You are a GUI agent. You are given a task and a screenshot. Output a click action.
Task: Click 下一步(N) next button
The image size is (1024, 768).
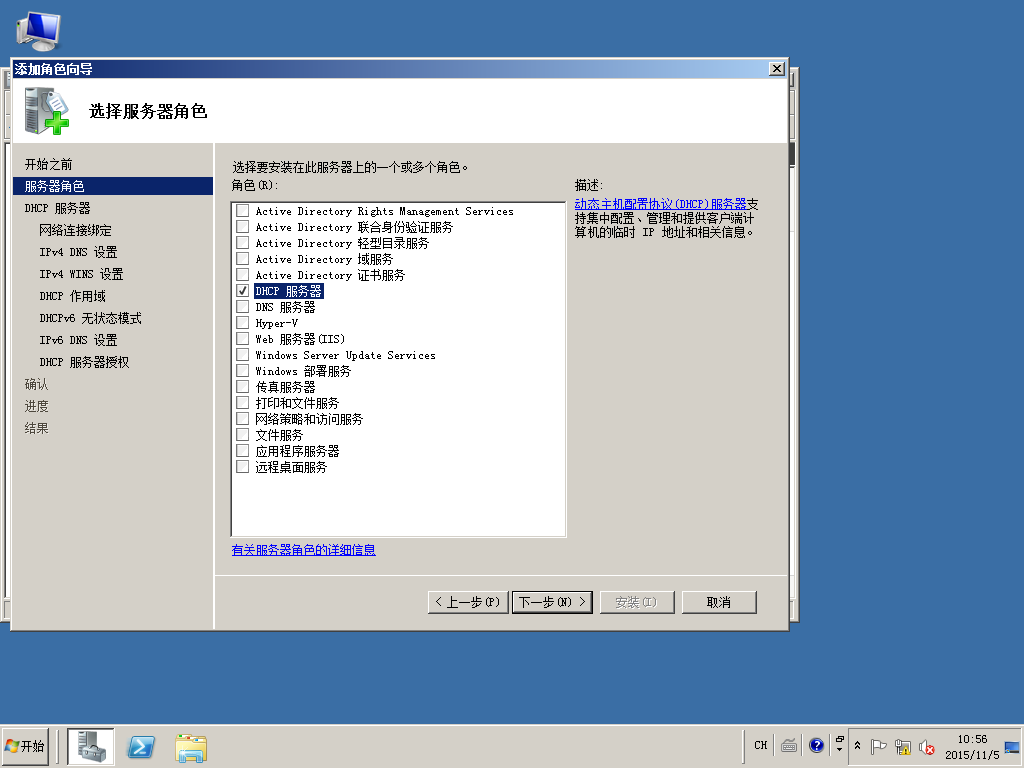point(552,602)
